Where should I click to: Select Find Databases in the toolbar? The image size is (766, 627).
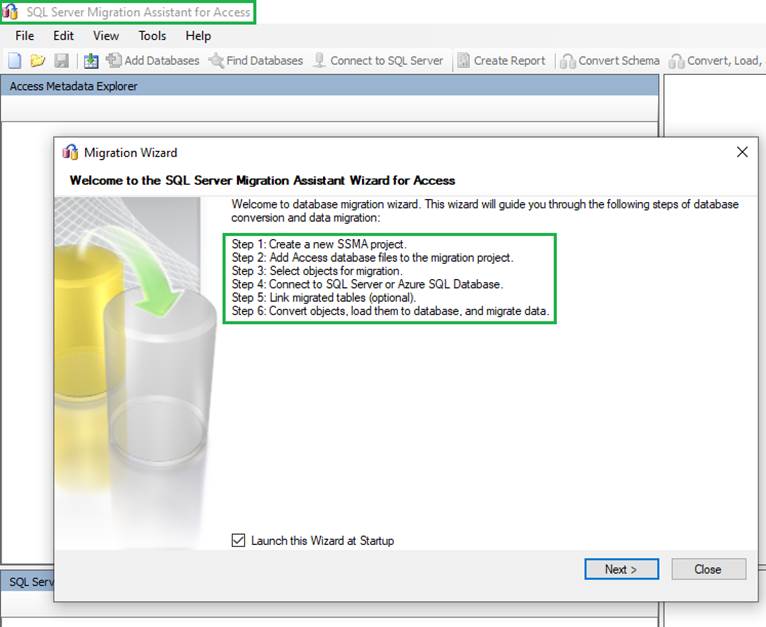click(255, 60)
